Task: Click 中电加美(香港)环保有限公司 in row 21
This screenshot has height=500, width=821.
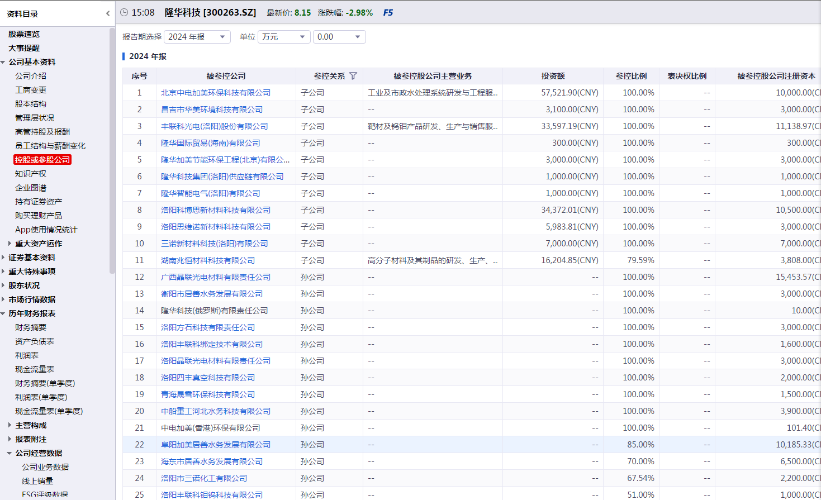Action: tap(210, 428)
